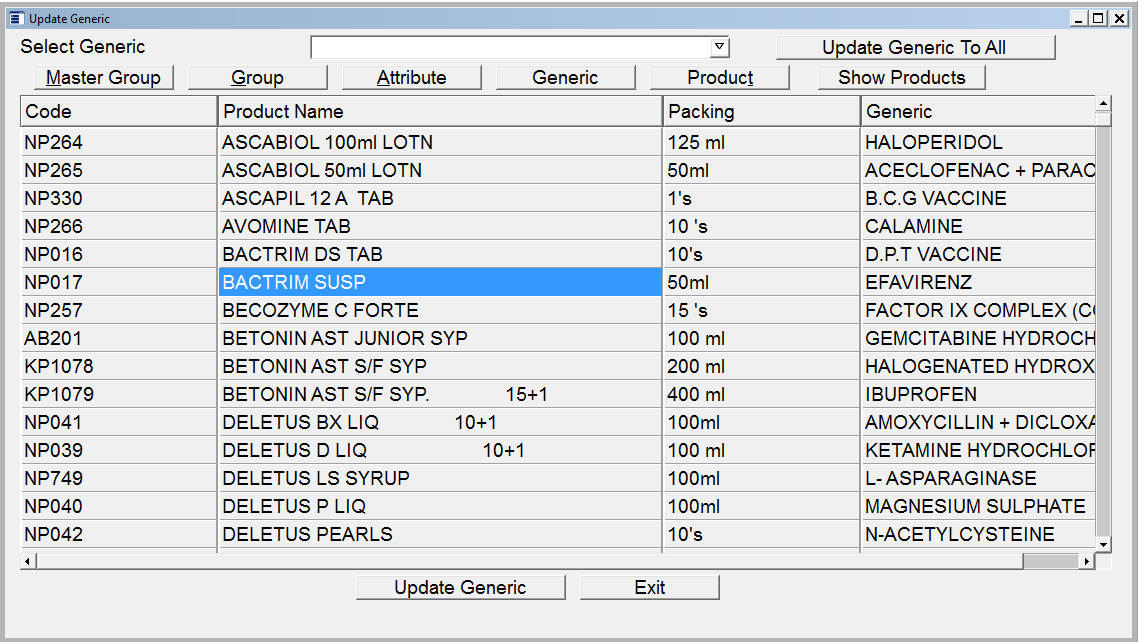Click the Packing column header
This screenshot has height=642, width=1138.
(761, 111)
